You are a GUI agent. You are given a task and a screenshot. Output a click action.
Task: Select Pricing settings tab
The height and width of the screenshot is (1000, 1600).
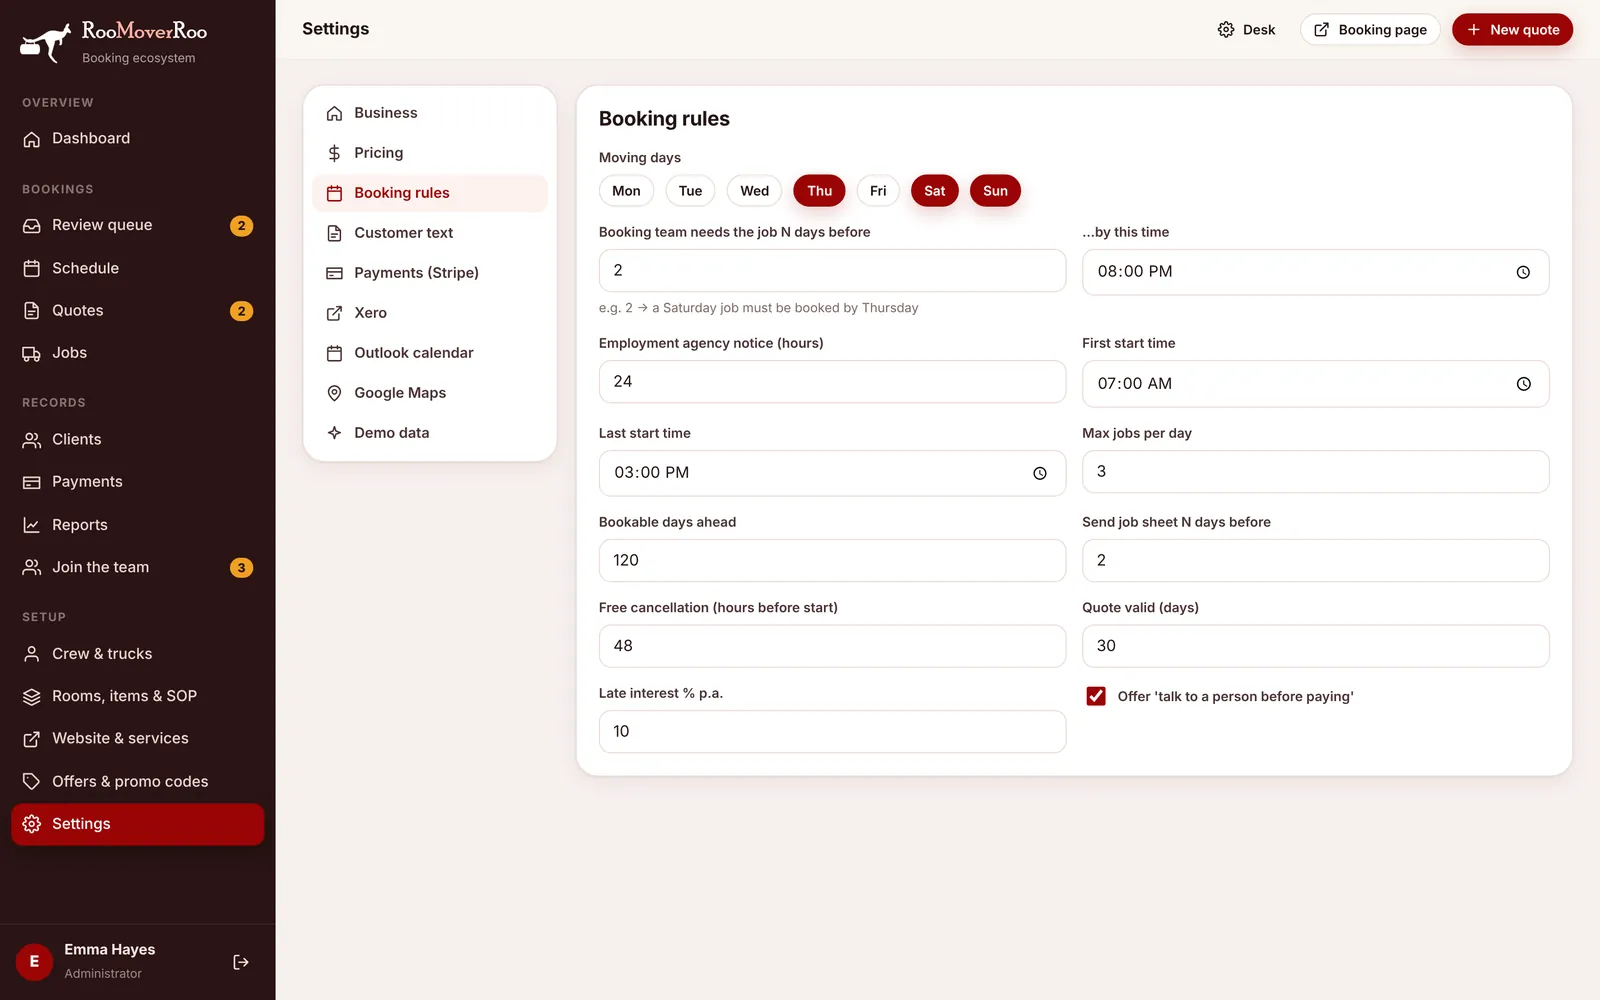(x=430, y=153)
